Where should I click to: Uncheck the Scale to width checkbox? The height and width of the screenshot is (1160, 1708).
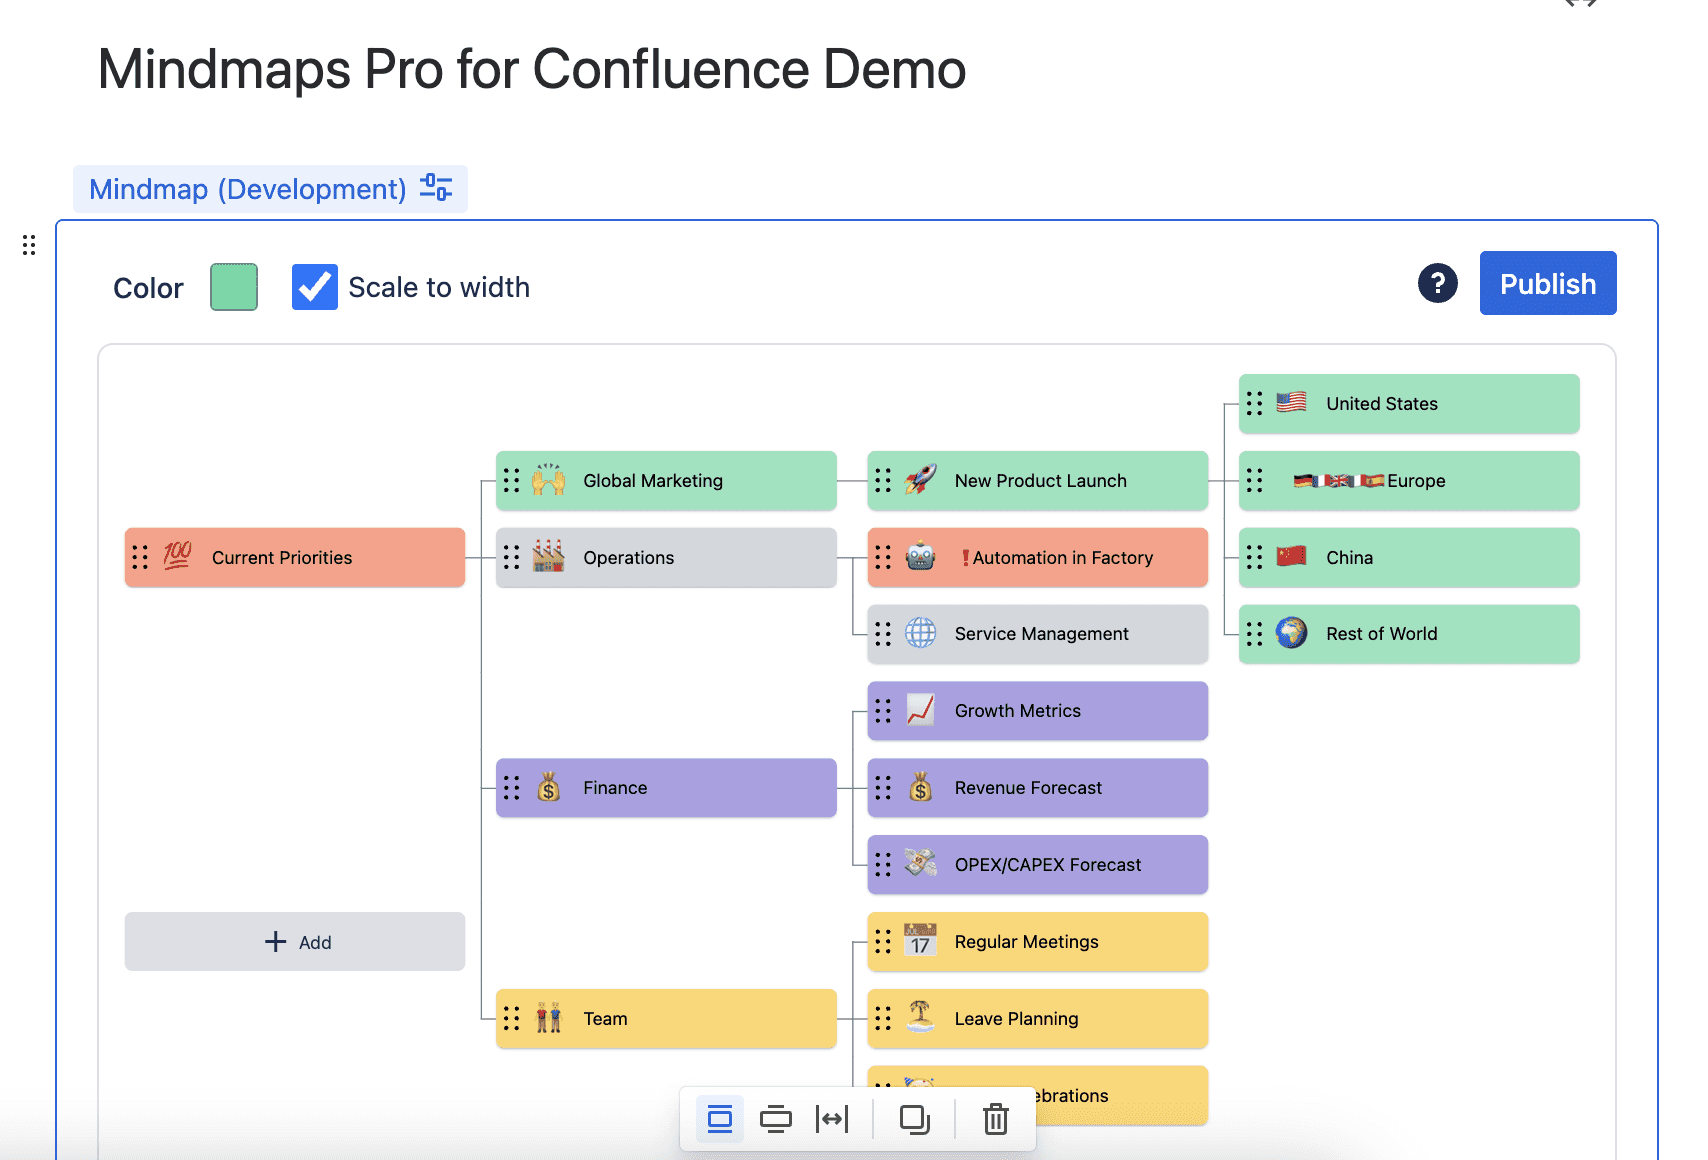point(315,287)
